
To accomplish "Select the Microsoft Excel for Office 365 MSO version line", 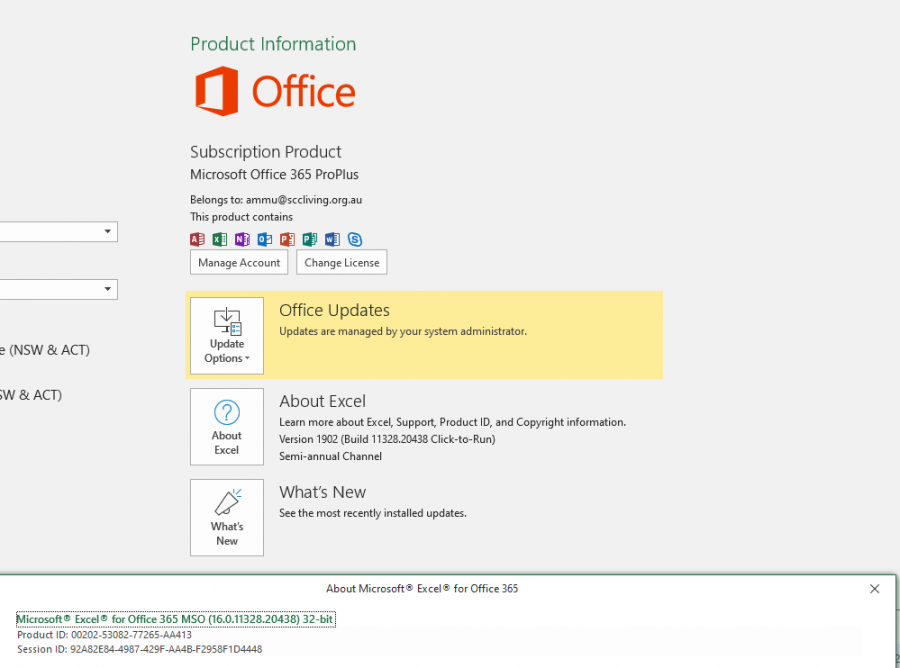I will pyautogui.click(x=176, y=619).
